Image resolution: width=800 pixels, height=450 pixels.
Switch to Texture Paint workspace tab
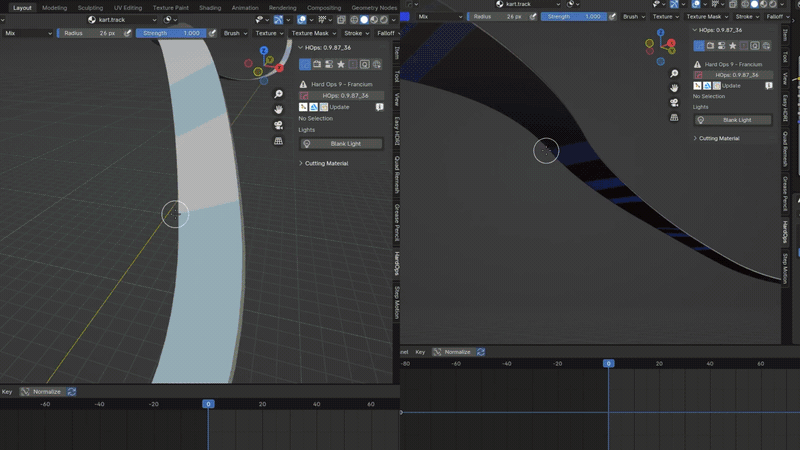point(170,8)
